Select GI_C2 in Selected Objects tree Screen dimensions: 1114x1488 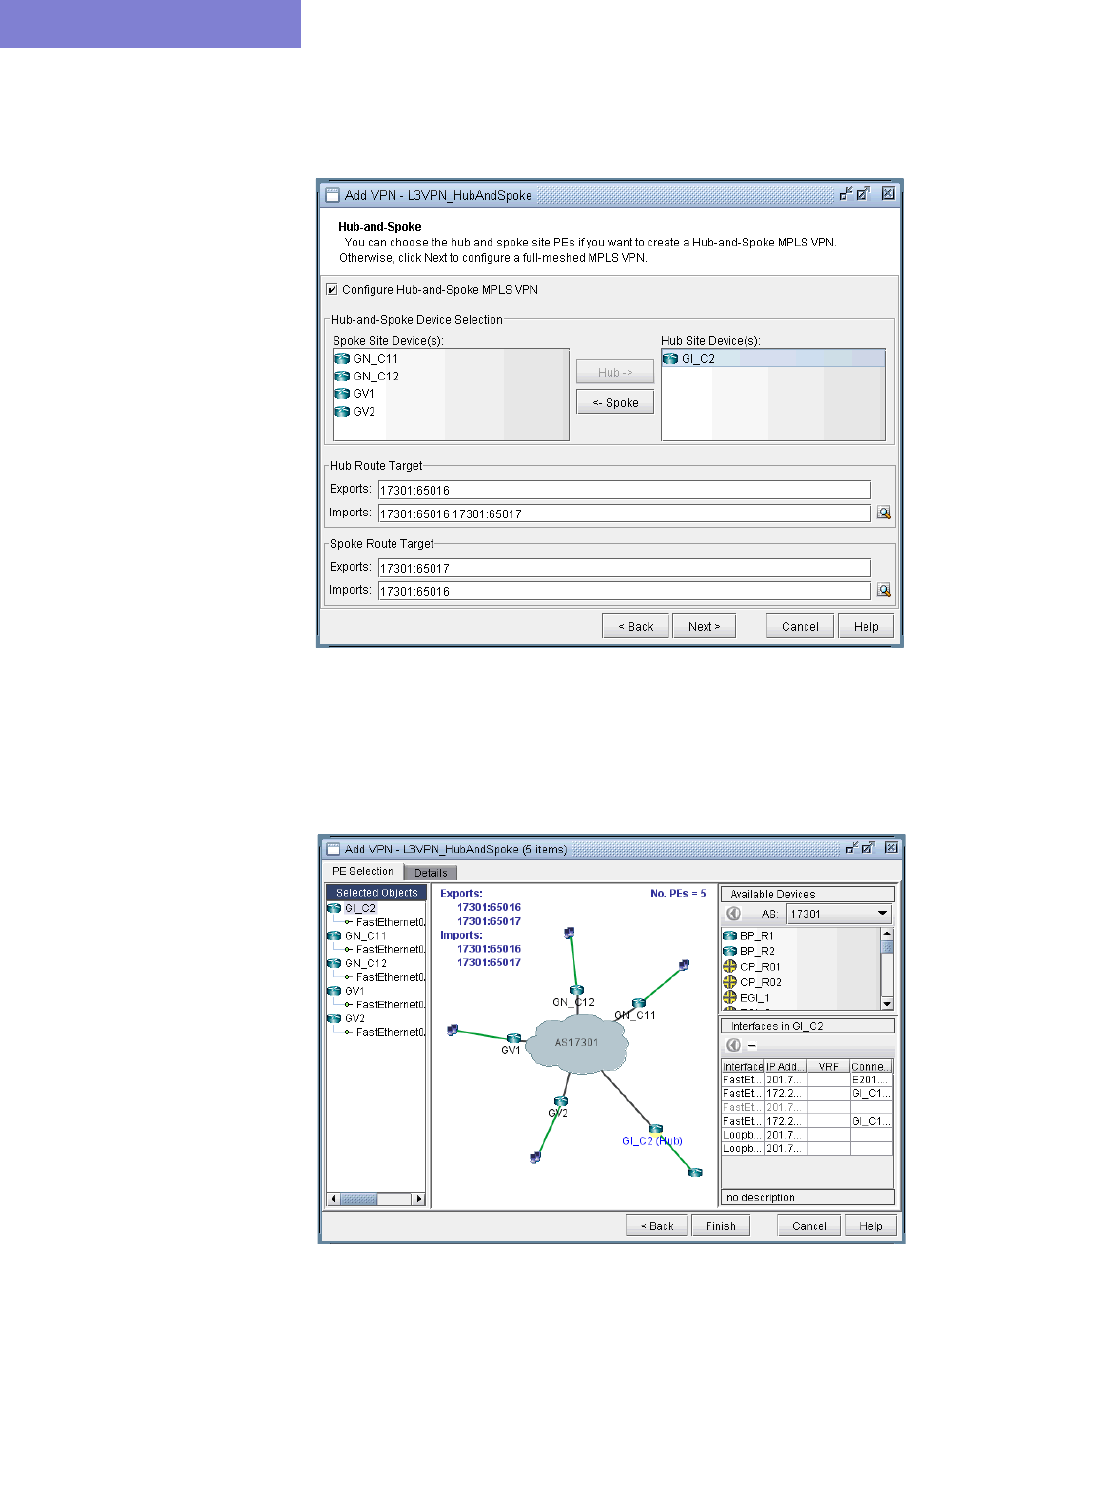352,908
